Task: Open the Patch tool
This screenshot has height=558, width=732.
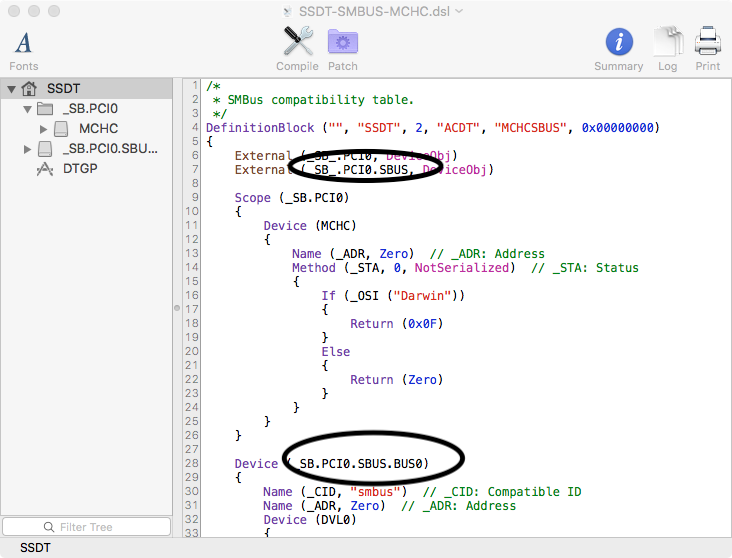Action: pyautogui.click(x=343, y=42)
